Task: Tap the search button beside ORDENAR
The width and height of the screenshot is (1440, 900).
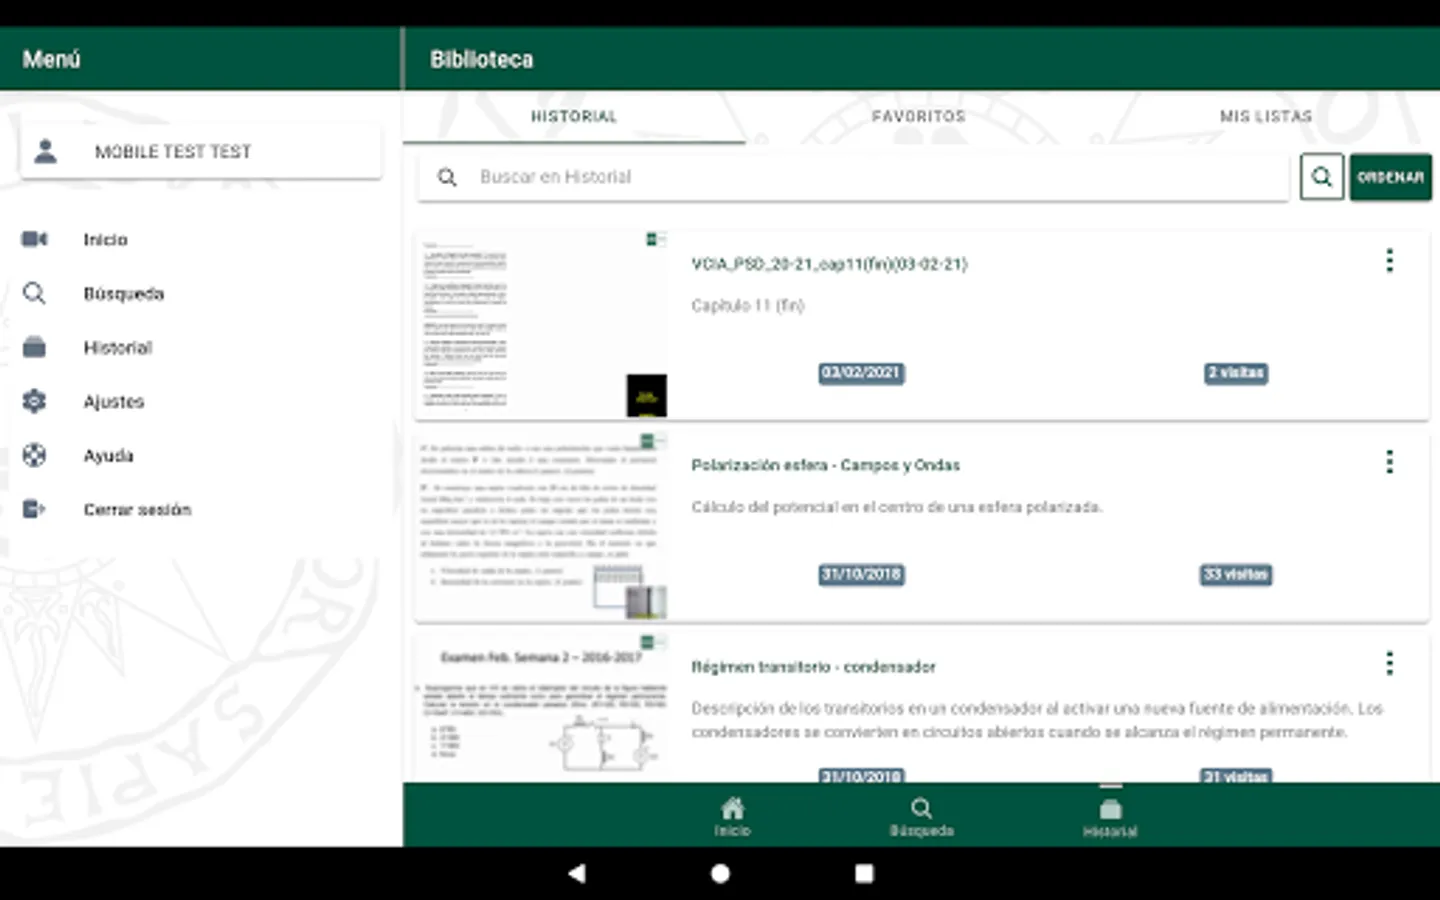Action: (1321, 177)
